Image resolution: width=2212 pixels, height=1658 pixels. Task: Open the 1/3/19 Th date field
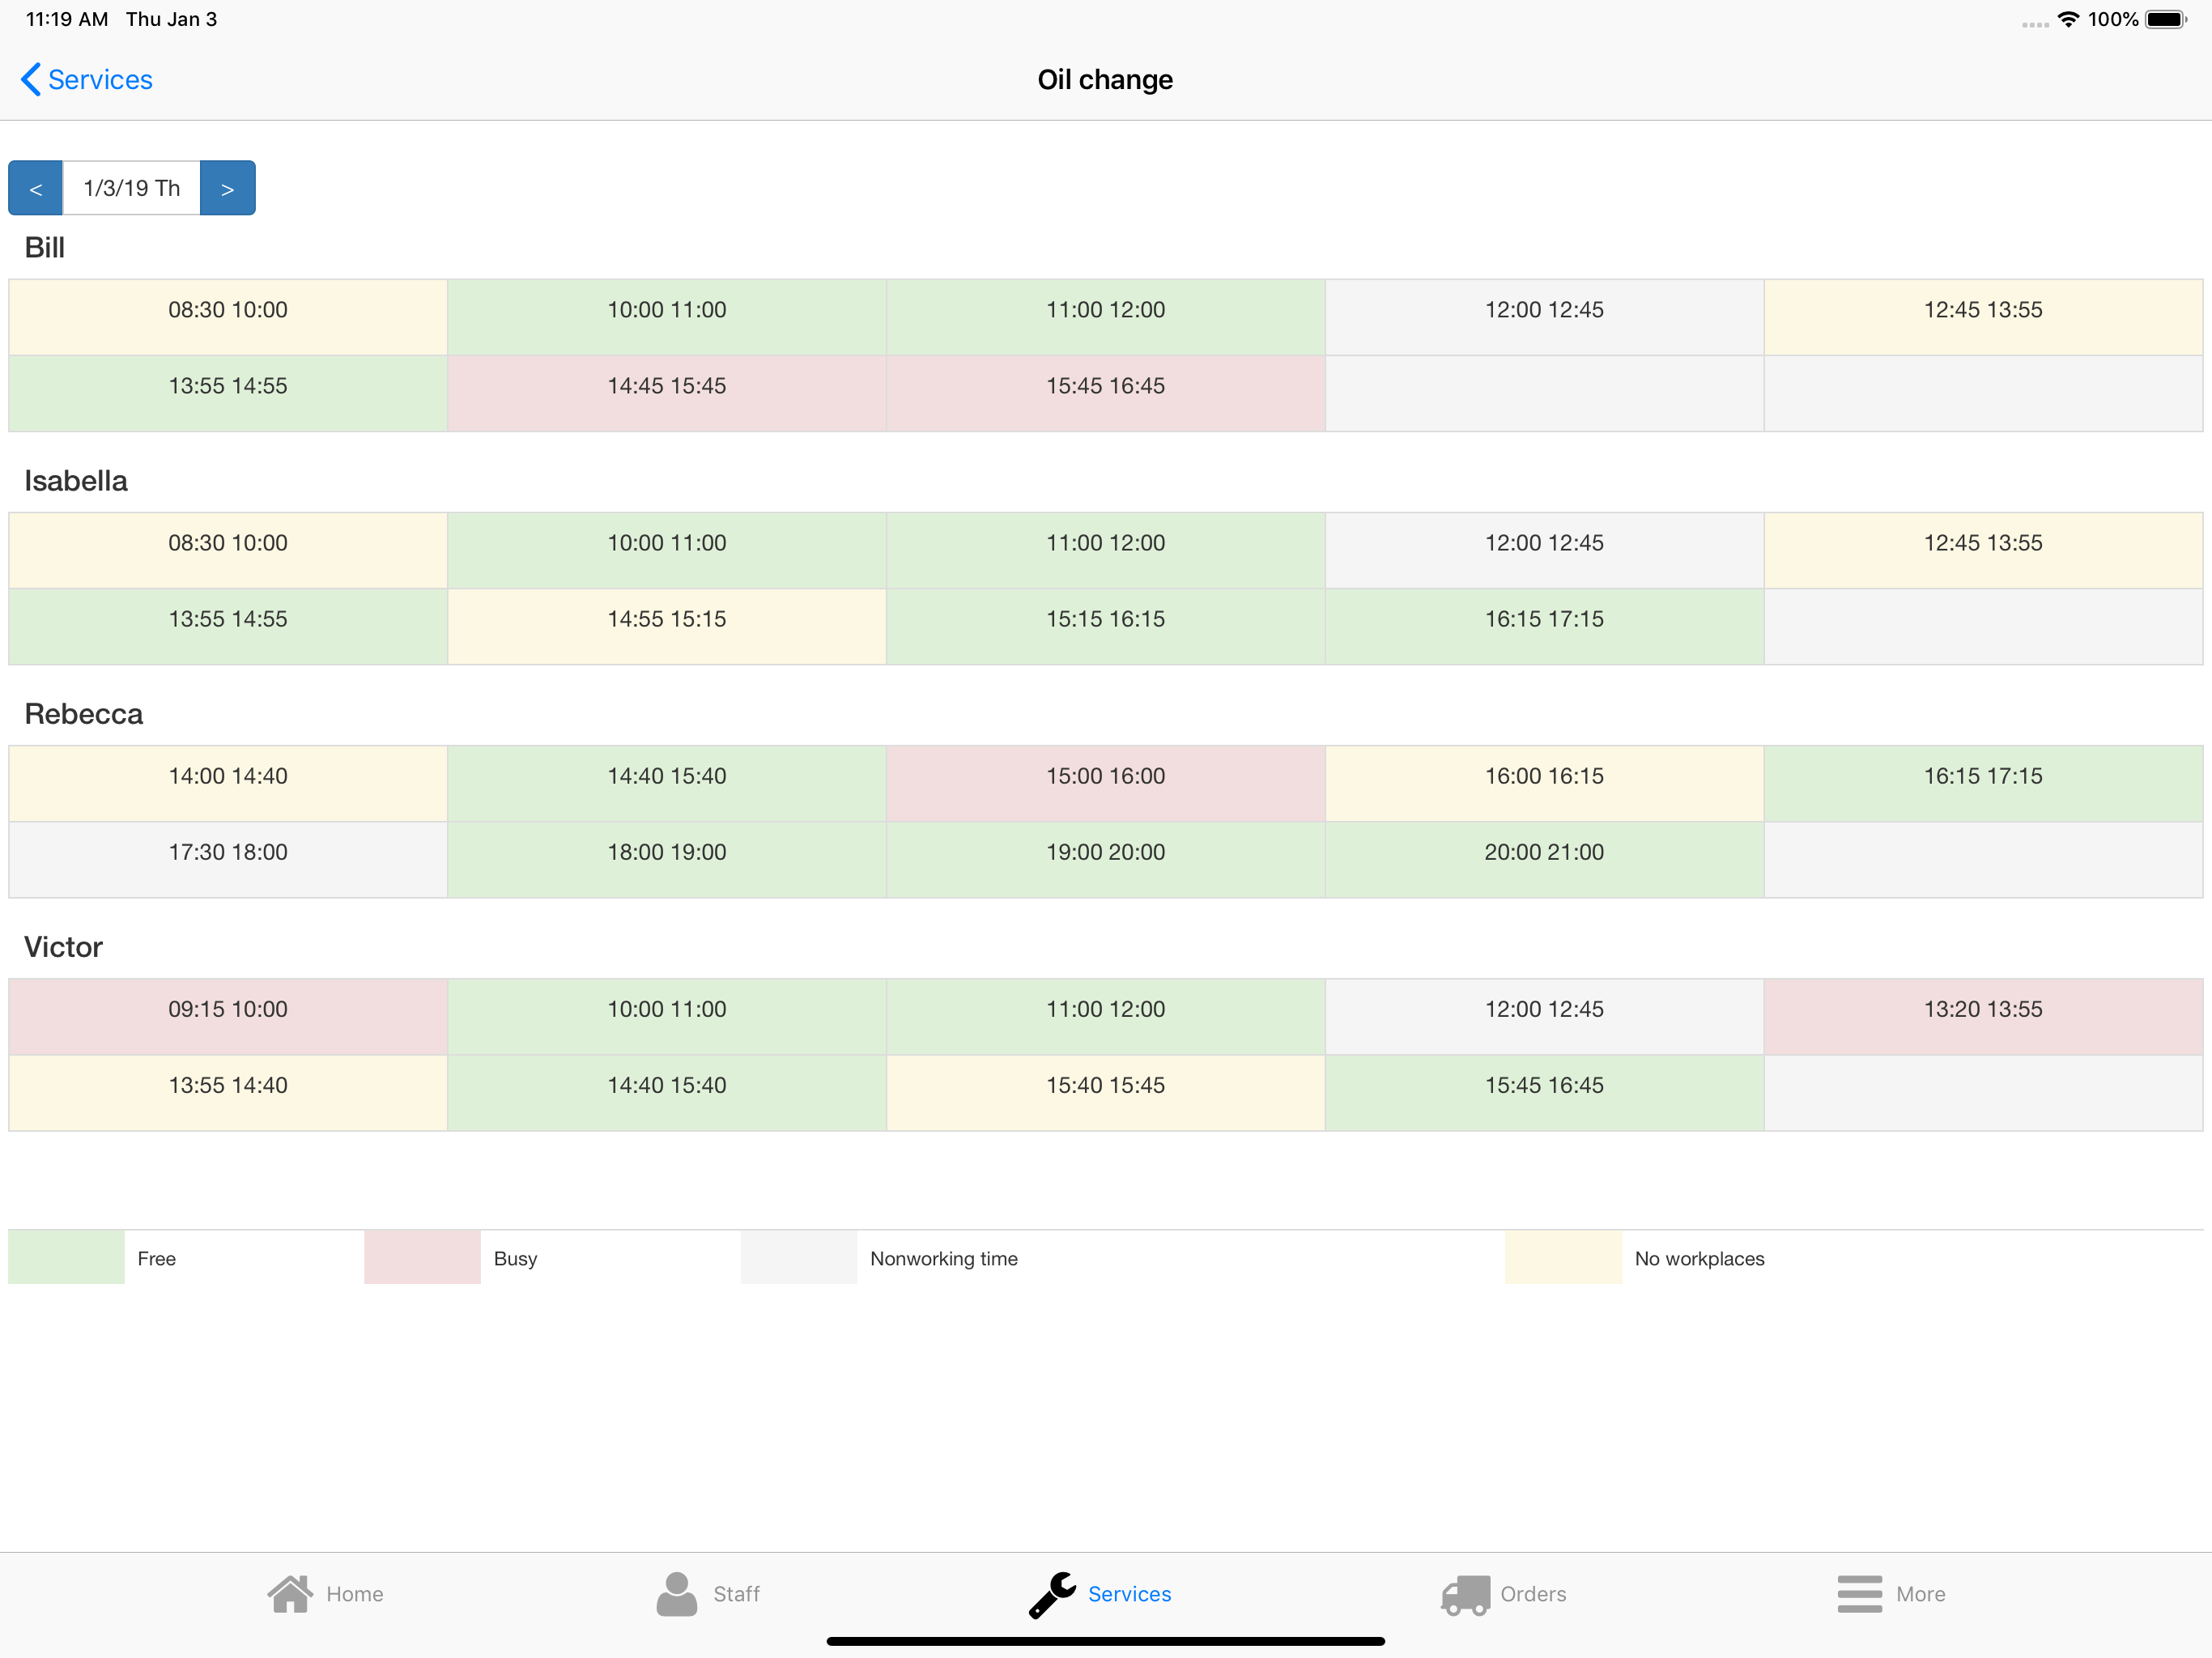click(x=131, y=188)
